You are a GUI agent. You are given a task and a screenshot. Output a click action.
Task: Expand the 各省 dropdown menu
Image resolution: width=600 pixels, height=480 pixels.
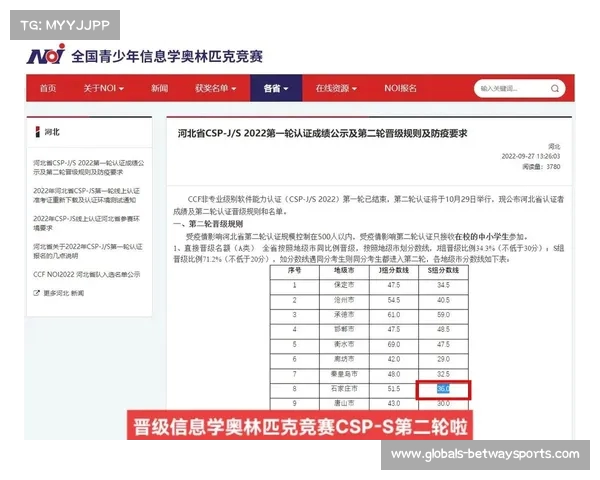[x=276, y=88]
